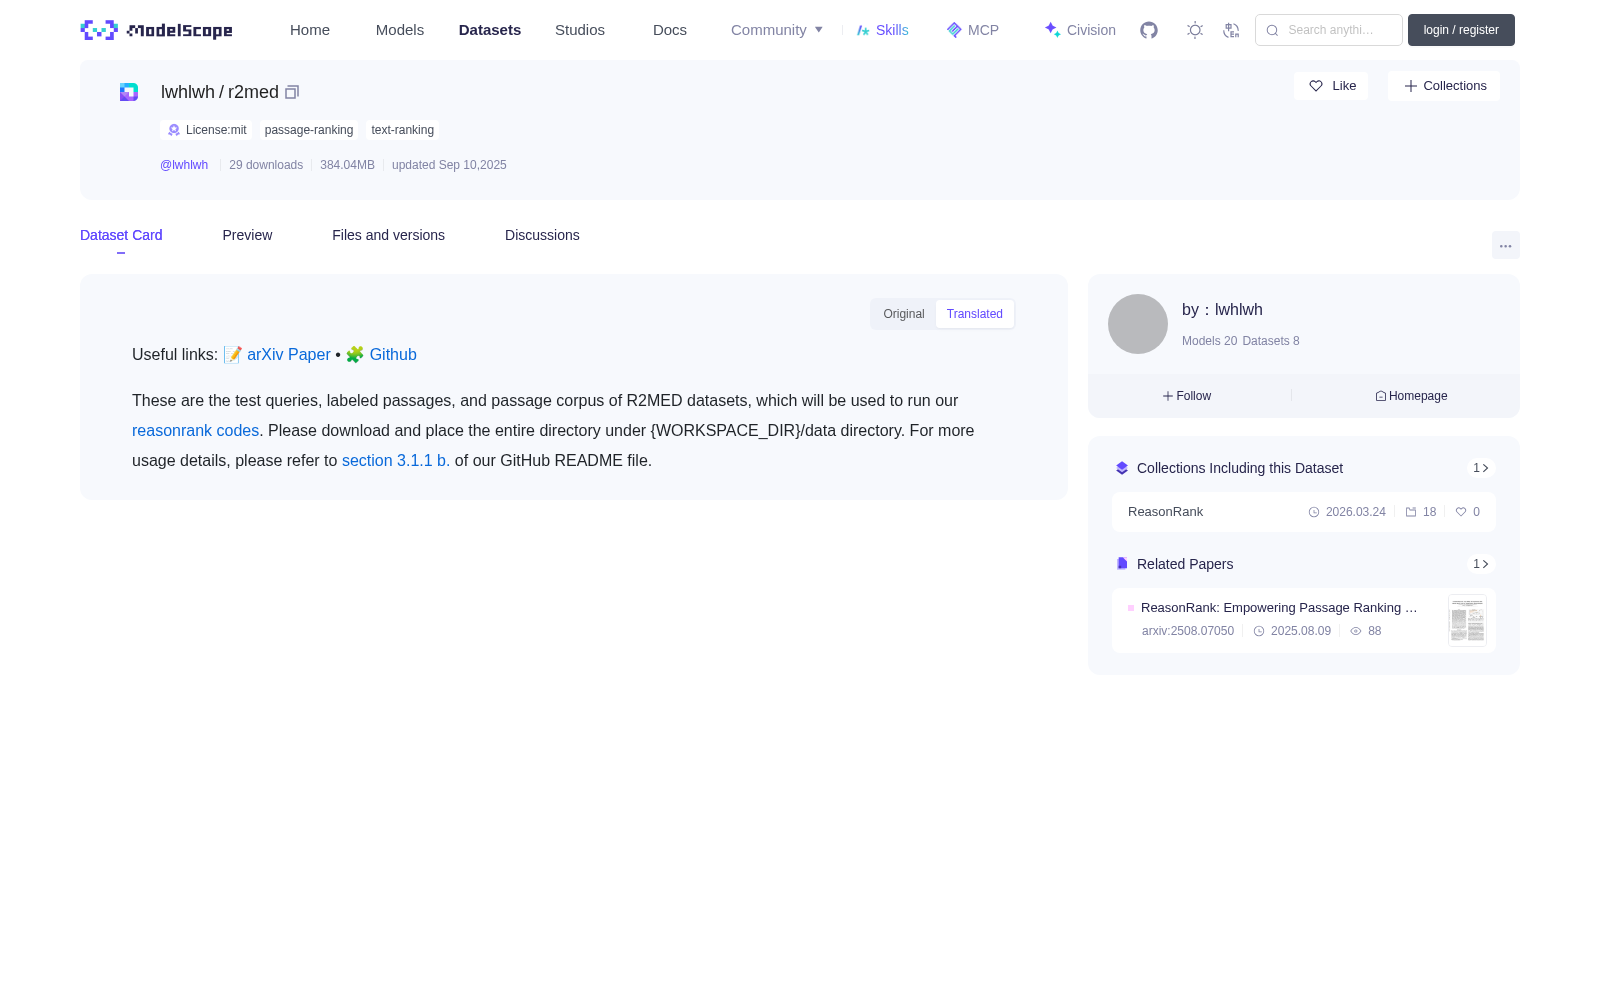1600x1000 pixels.
Task: Click the 384.04MB size text
Action: 347,165
